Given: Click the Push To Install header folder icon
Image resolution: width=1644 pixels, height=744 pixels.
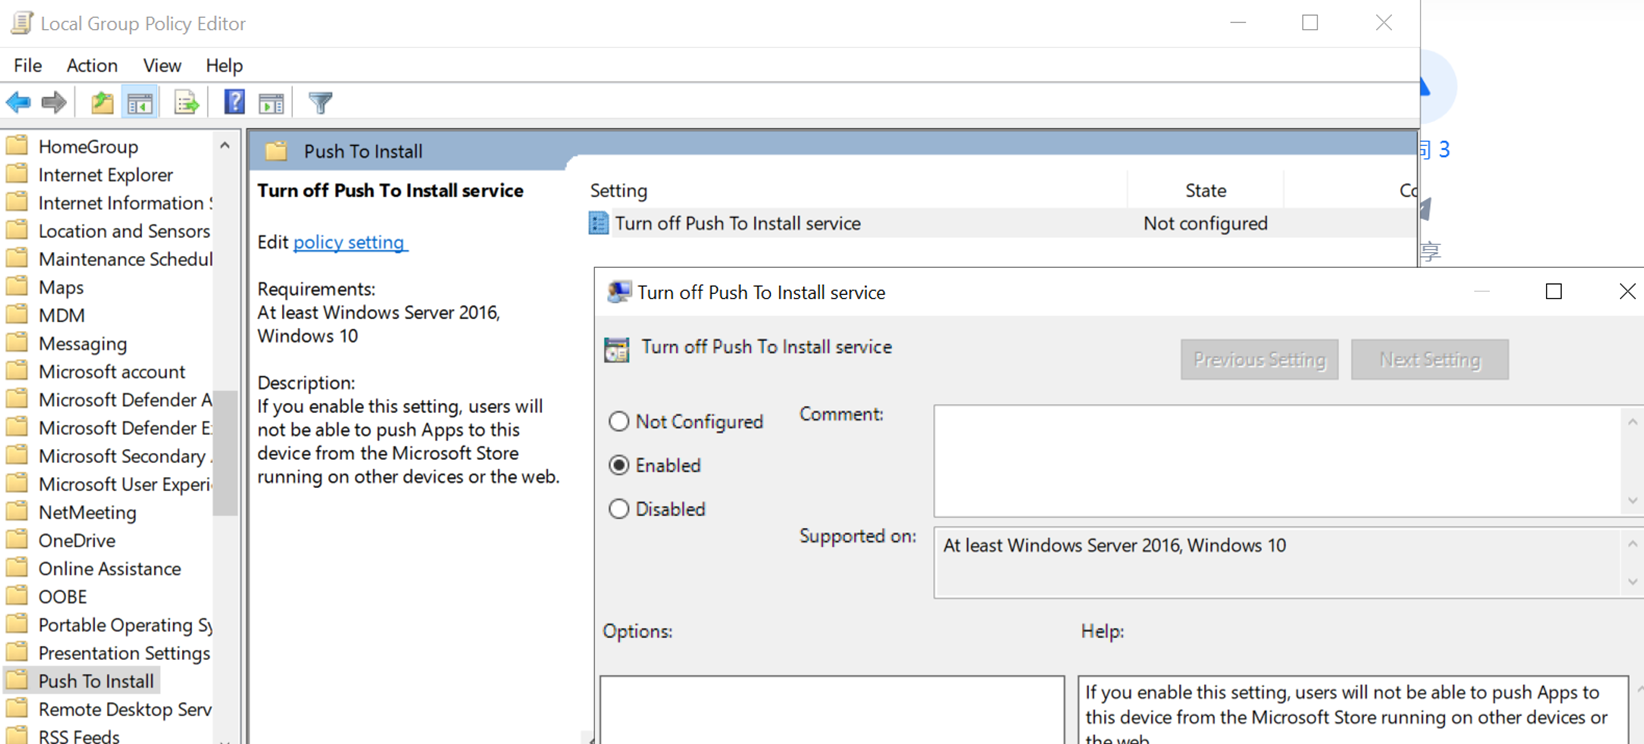Looking at the screenshot, I should (276, 151).
